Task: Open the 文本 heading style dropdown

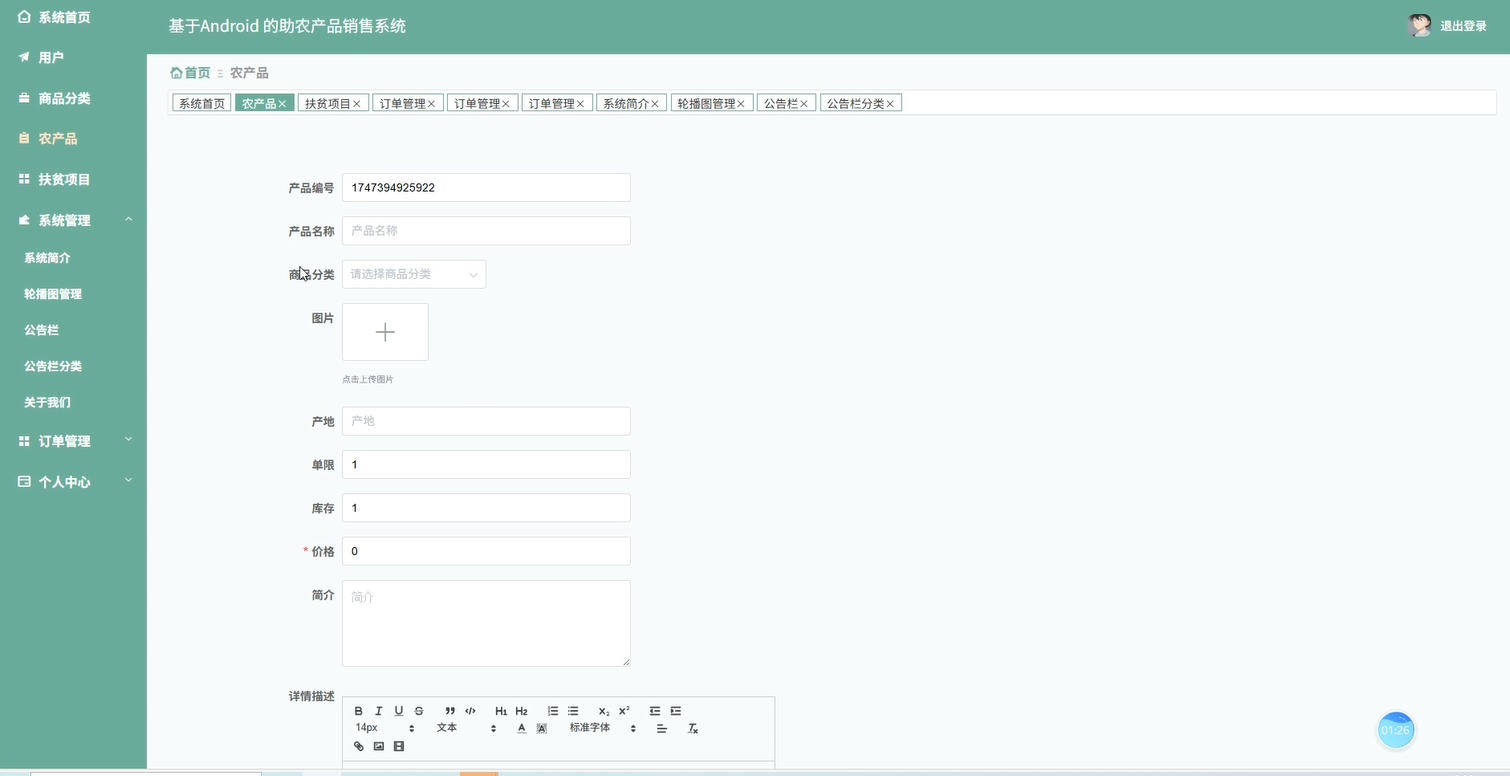Action: 466,728
